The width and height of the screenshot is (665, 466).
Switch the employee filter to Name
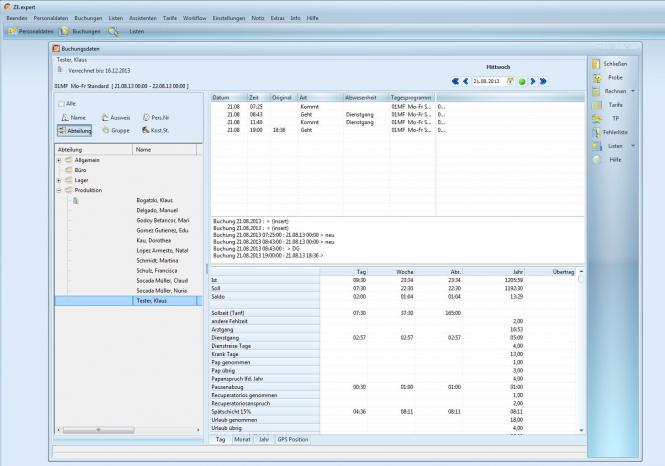click(x=72, y=117)
